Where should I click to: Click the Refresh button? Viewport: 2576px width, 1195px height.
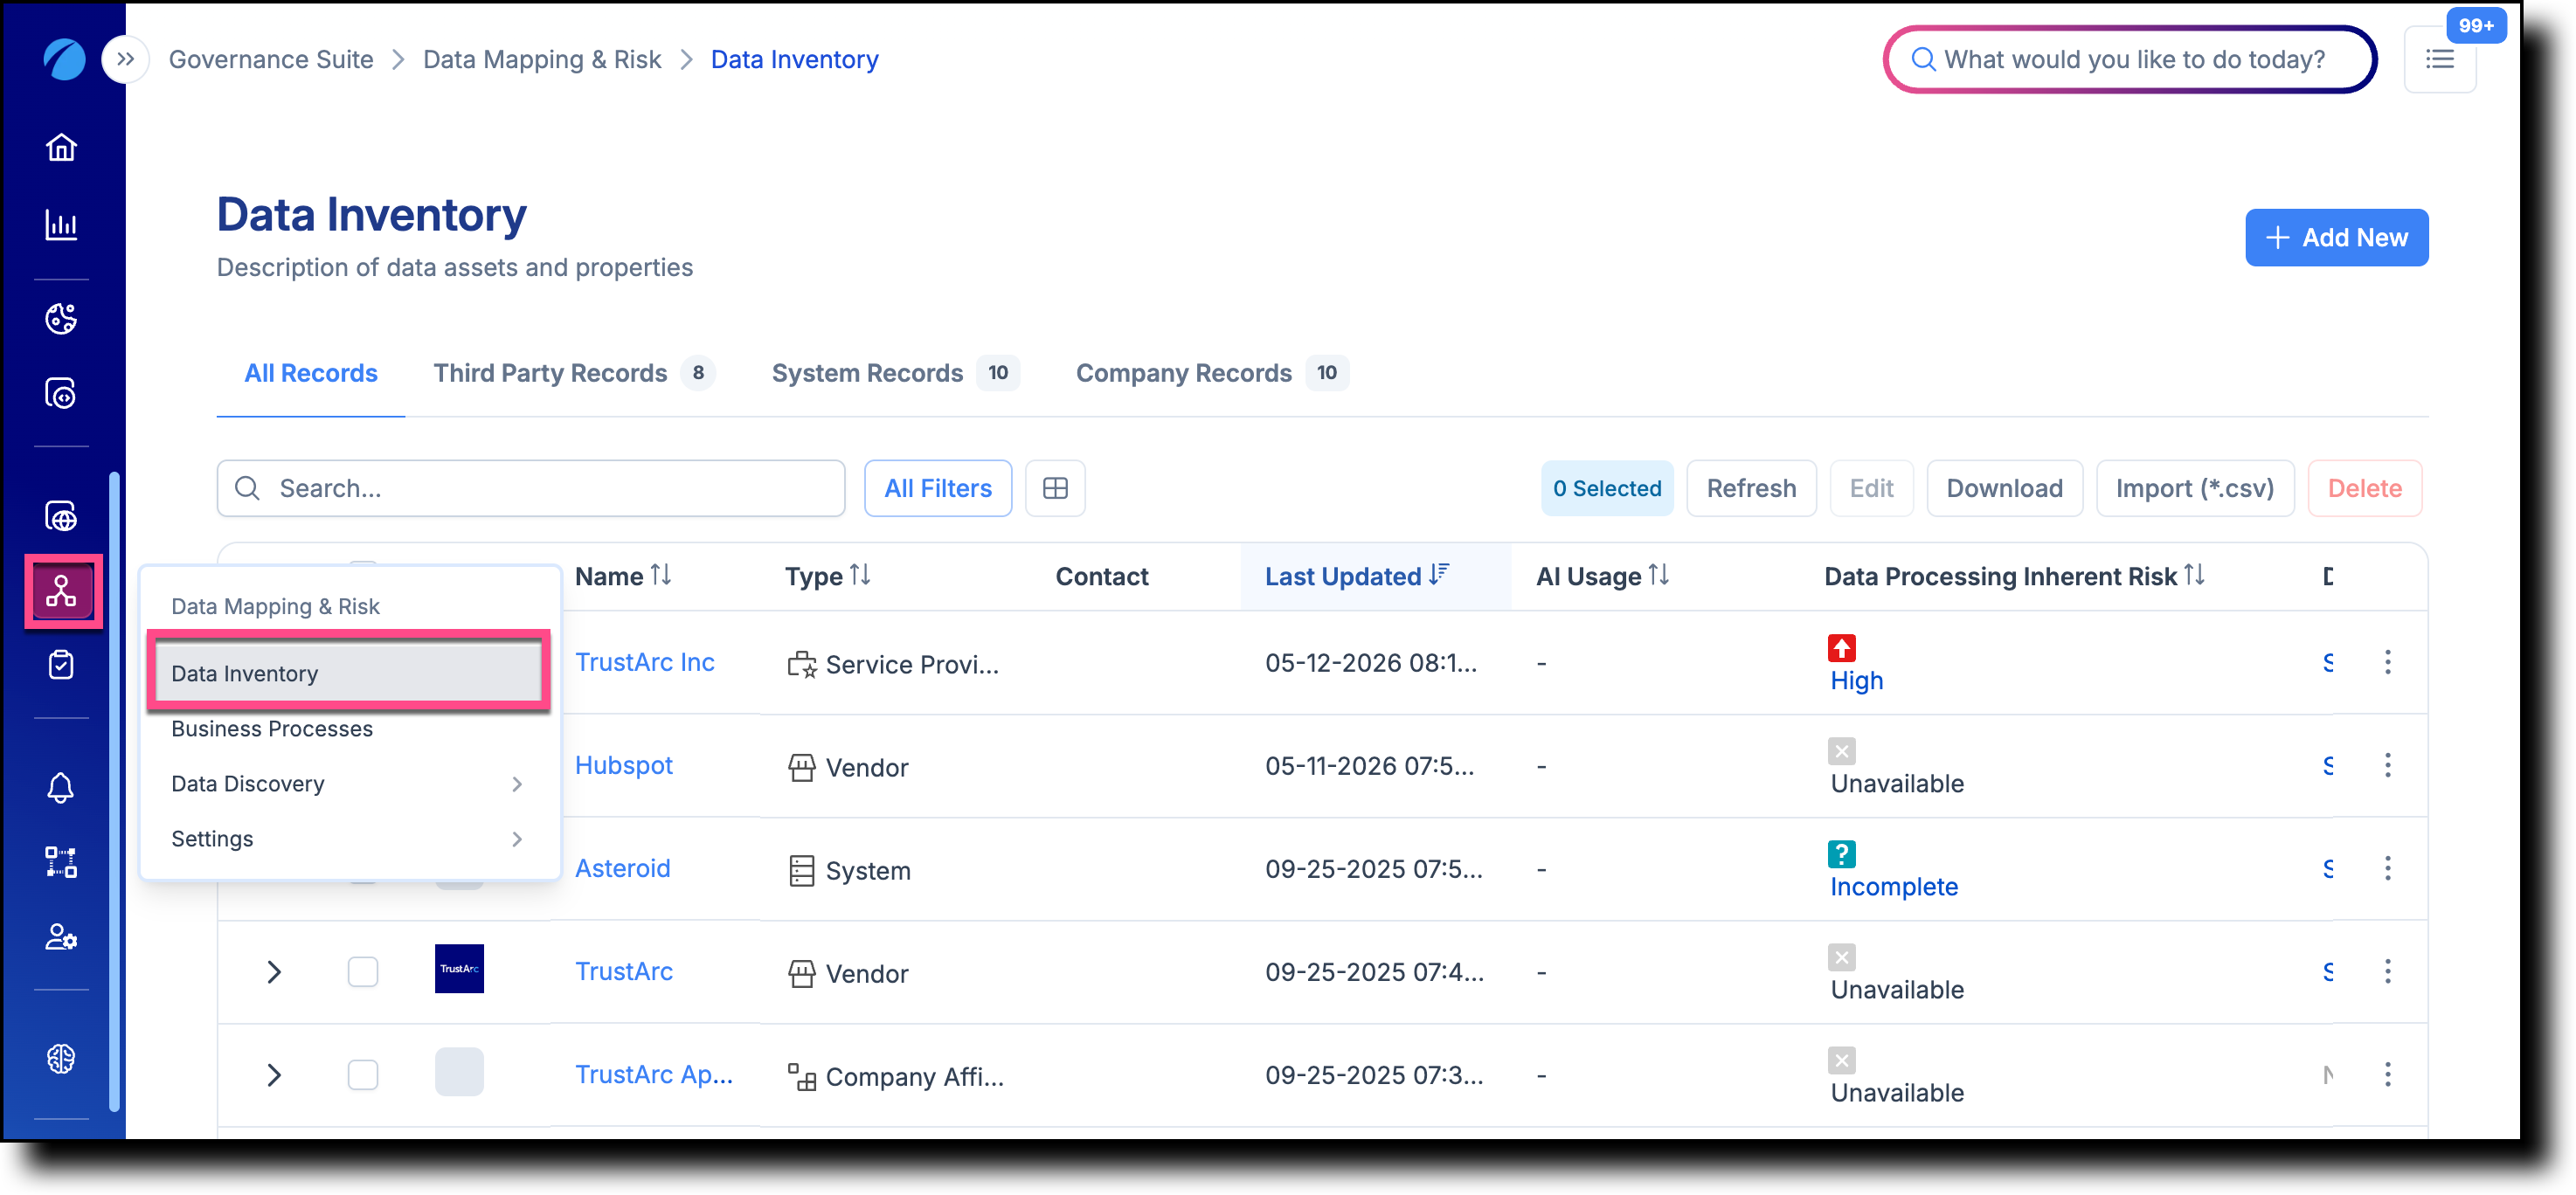1751,488
